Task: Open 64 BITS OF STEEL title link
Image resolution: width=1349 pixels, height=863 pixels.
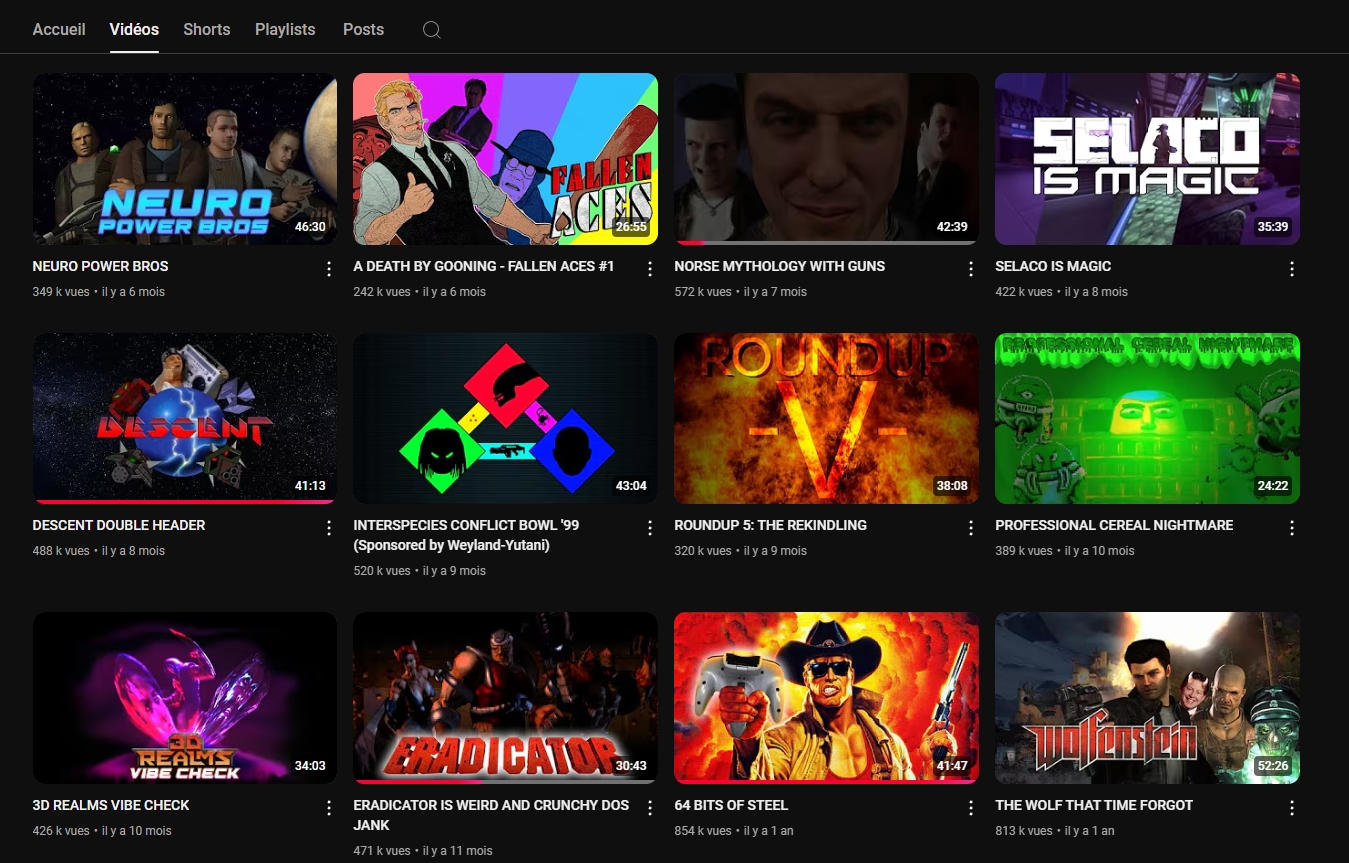Action: tap(731, 805)
